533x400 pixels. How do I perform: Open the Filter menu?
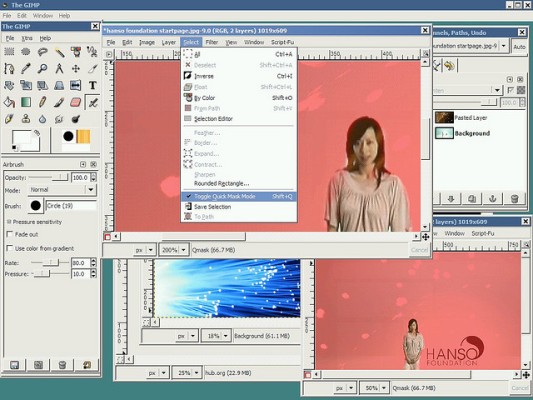tap(211, 42)
